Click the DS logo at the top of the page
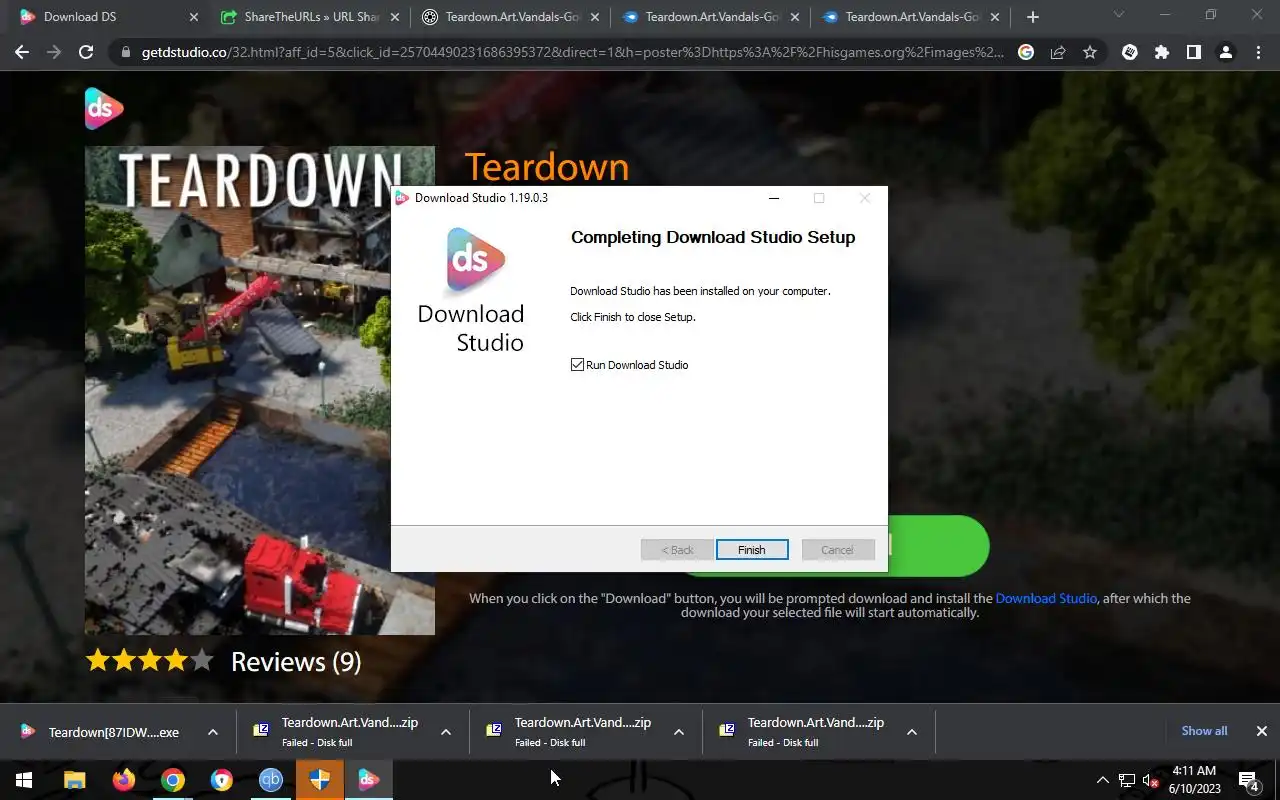This screenshot has height=800, width=1280. (x=104, y=109)
